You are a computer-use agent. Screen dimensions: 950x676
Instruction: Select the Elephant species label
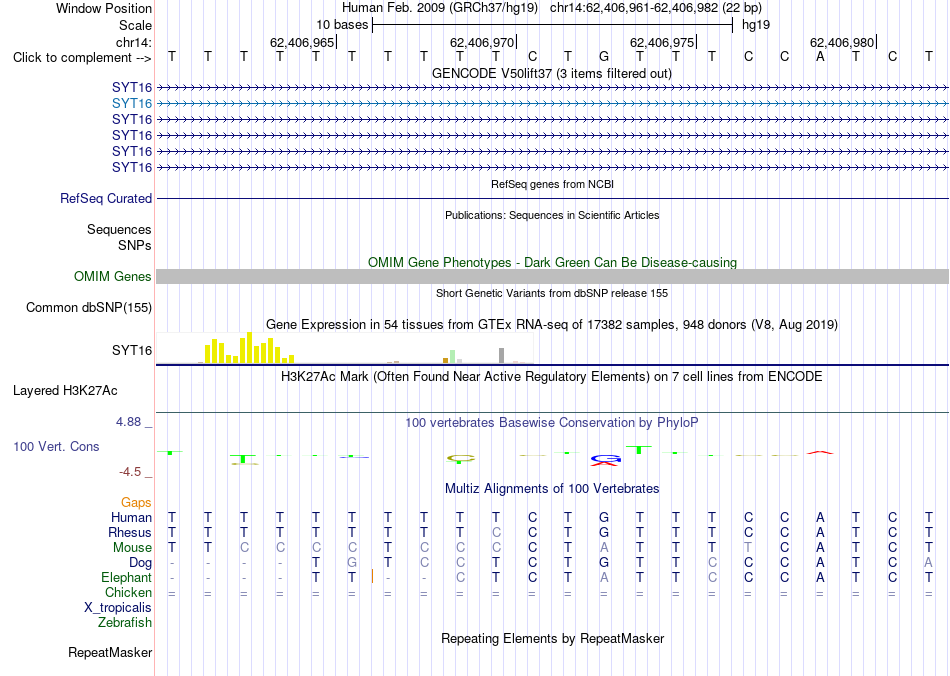click(x=127, y=578)
